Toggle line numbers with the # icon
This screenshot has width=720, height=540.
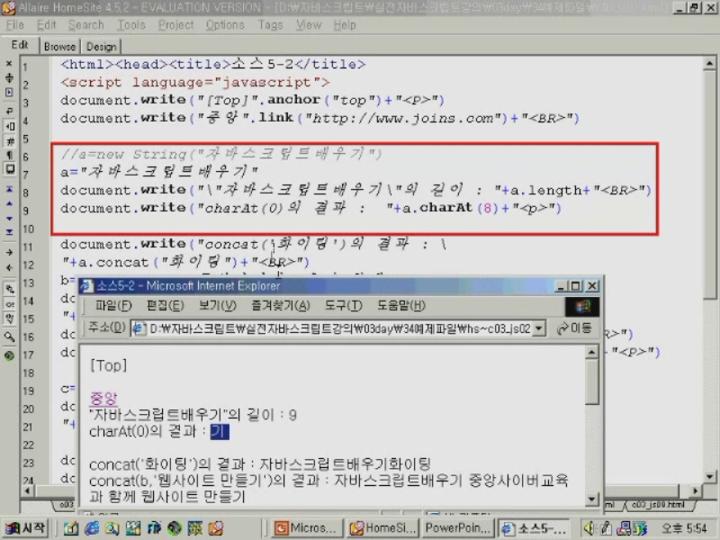tap(9, 141)
